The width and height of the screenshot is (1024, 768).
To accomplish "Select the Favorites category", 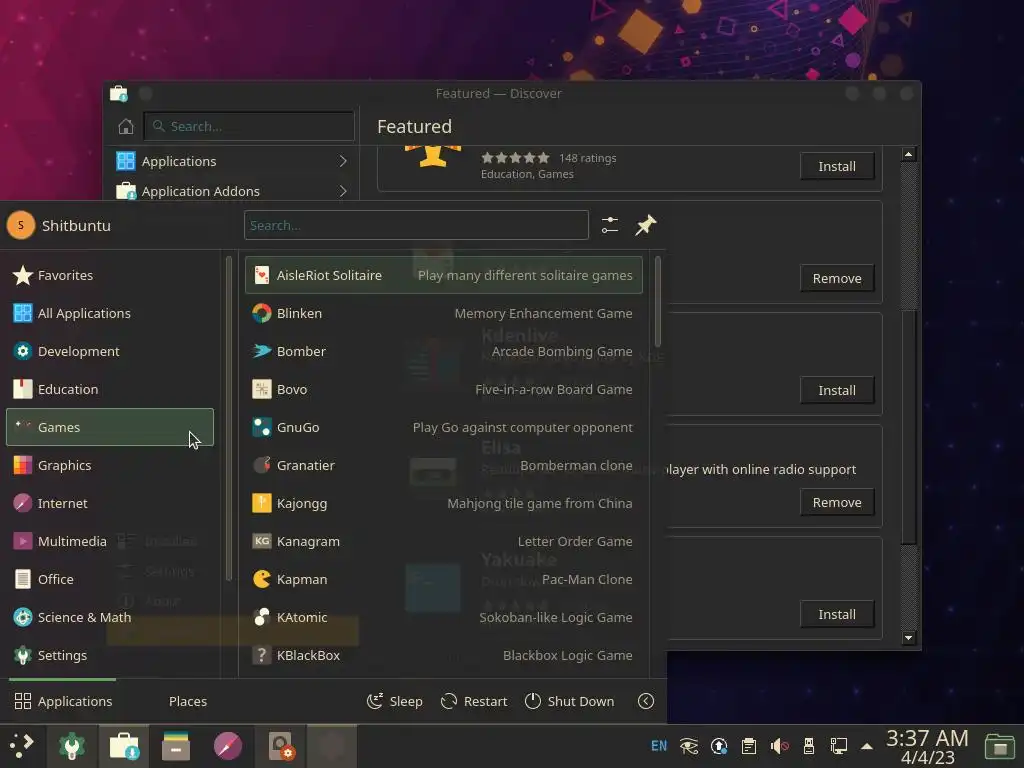I will pos(110,276).
